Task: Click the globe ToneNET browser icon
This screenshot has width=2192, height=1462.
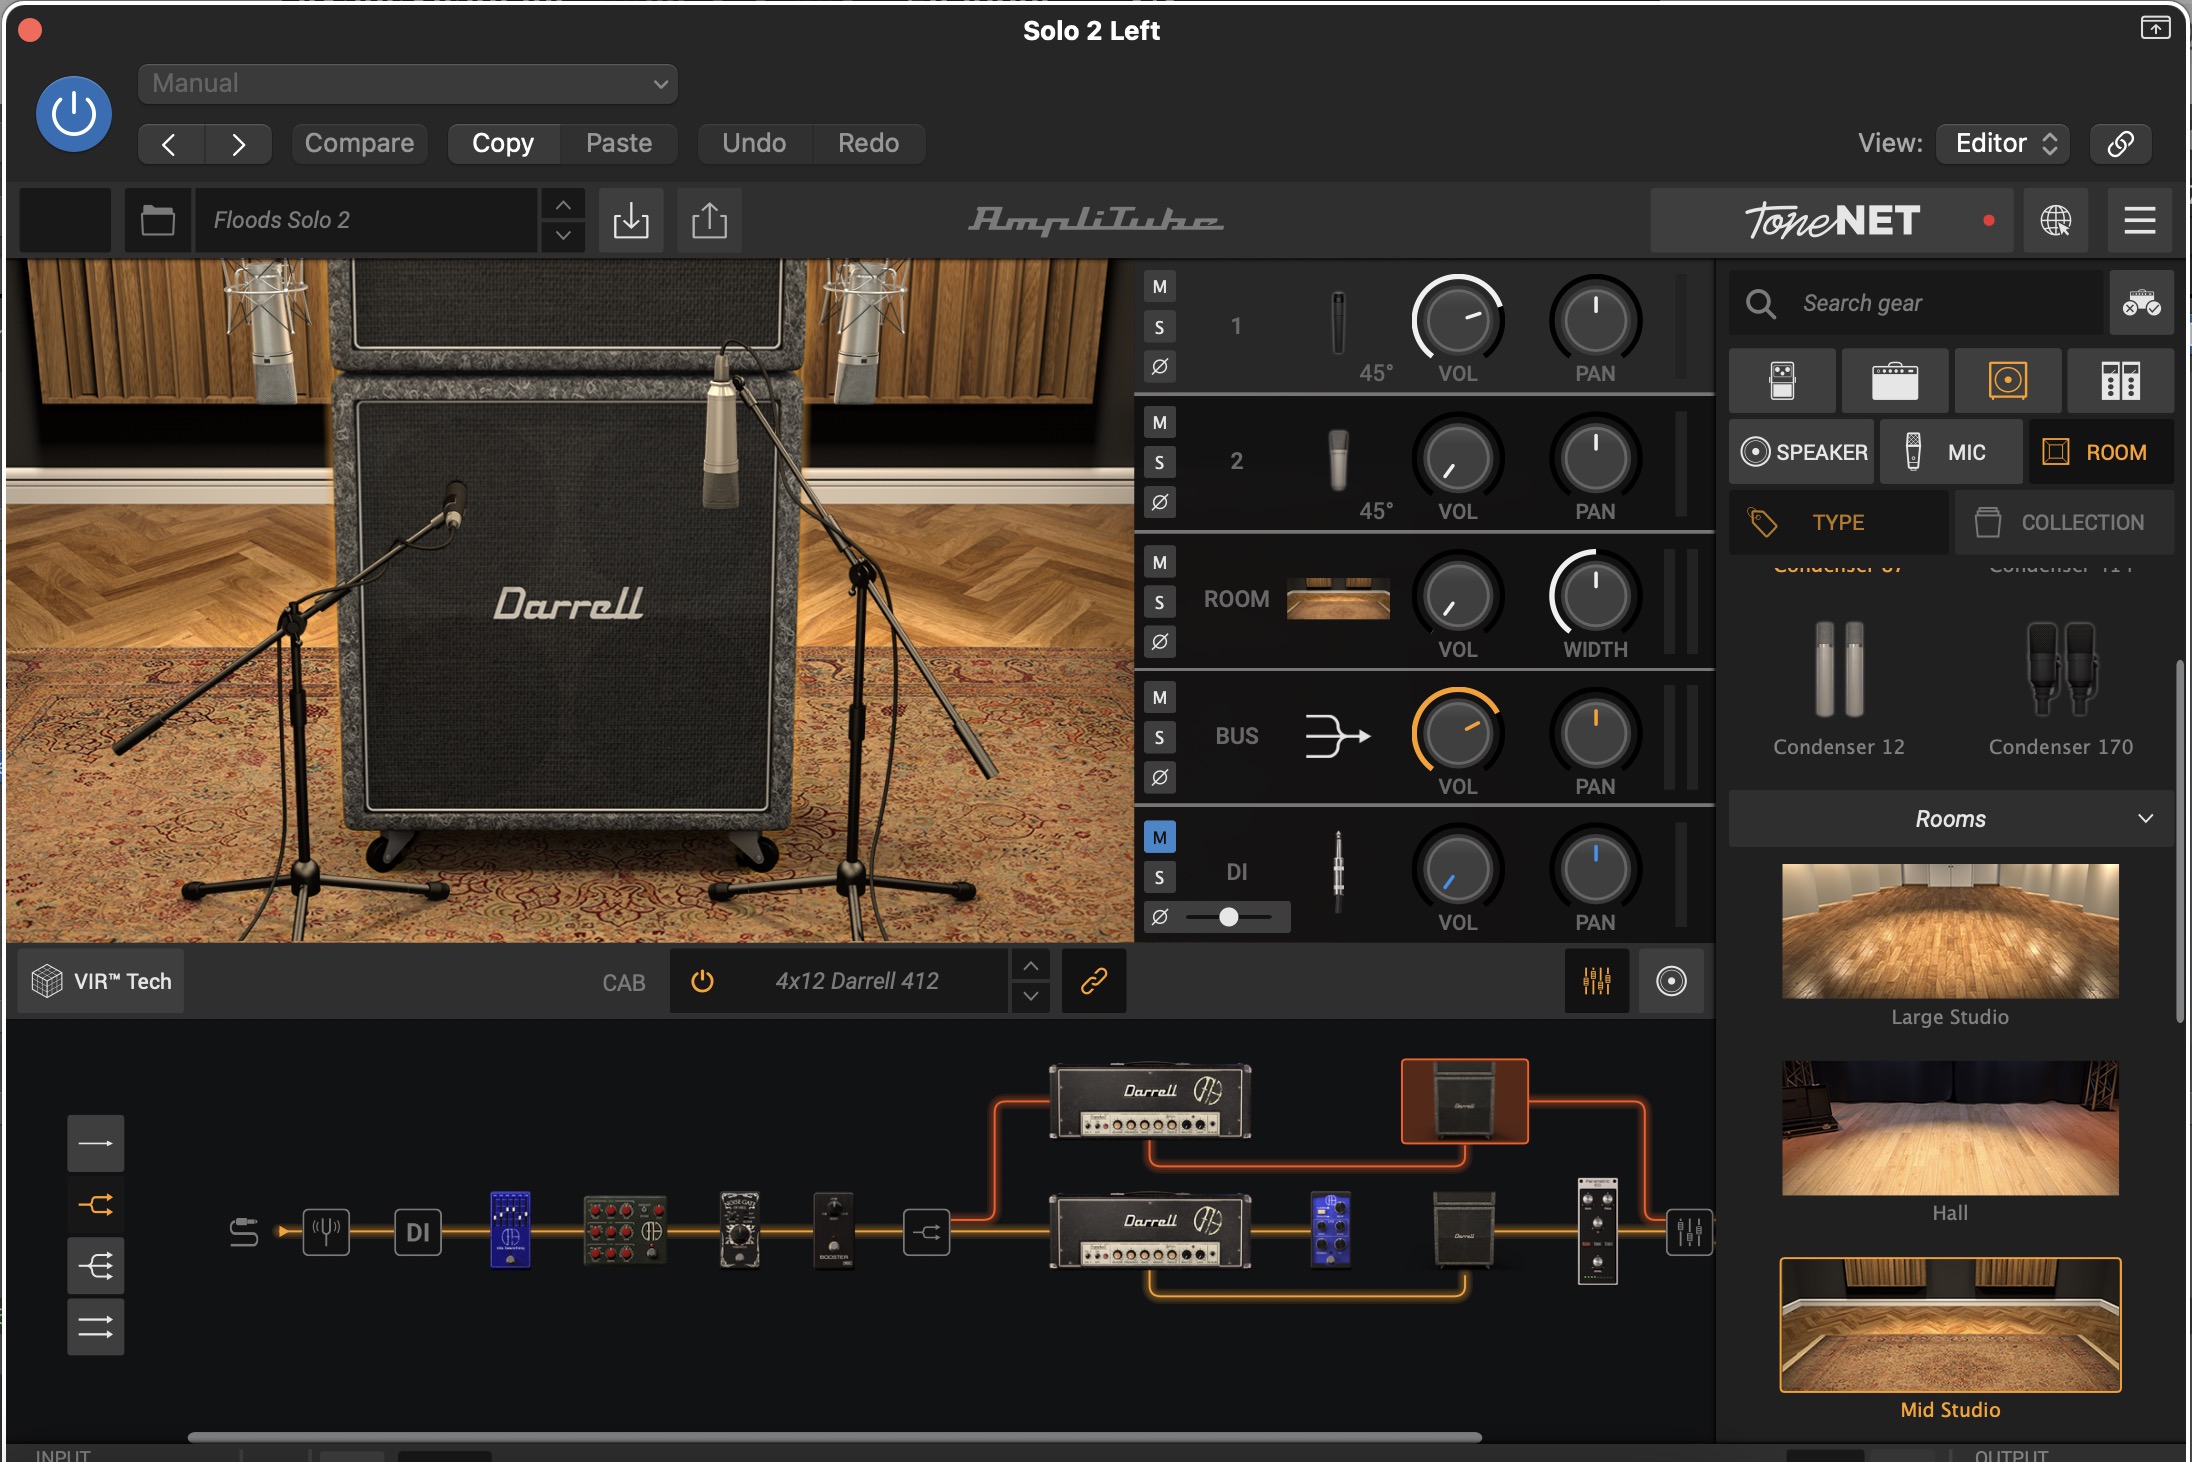Action: 2056,220
